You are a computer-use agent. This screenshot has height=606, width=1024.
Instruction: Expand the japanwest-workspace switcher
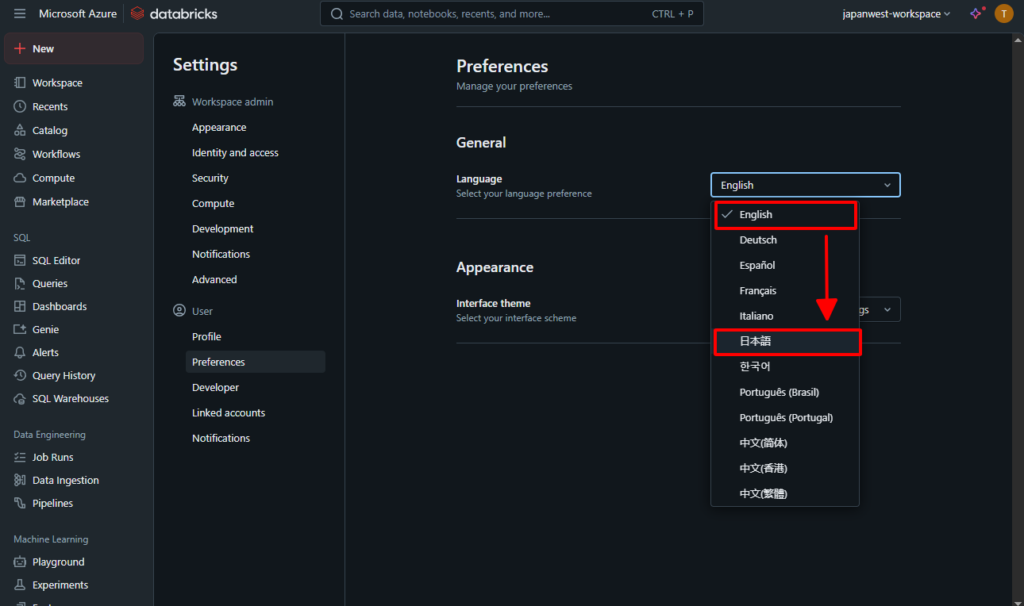click(896, 14)
